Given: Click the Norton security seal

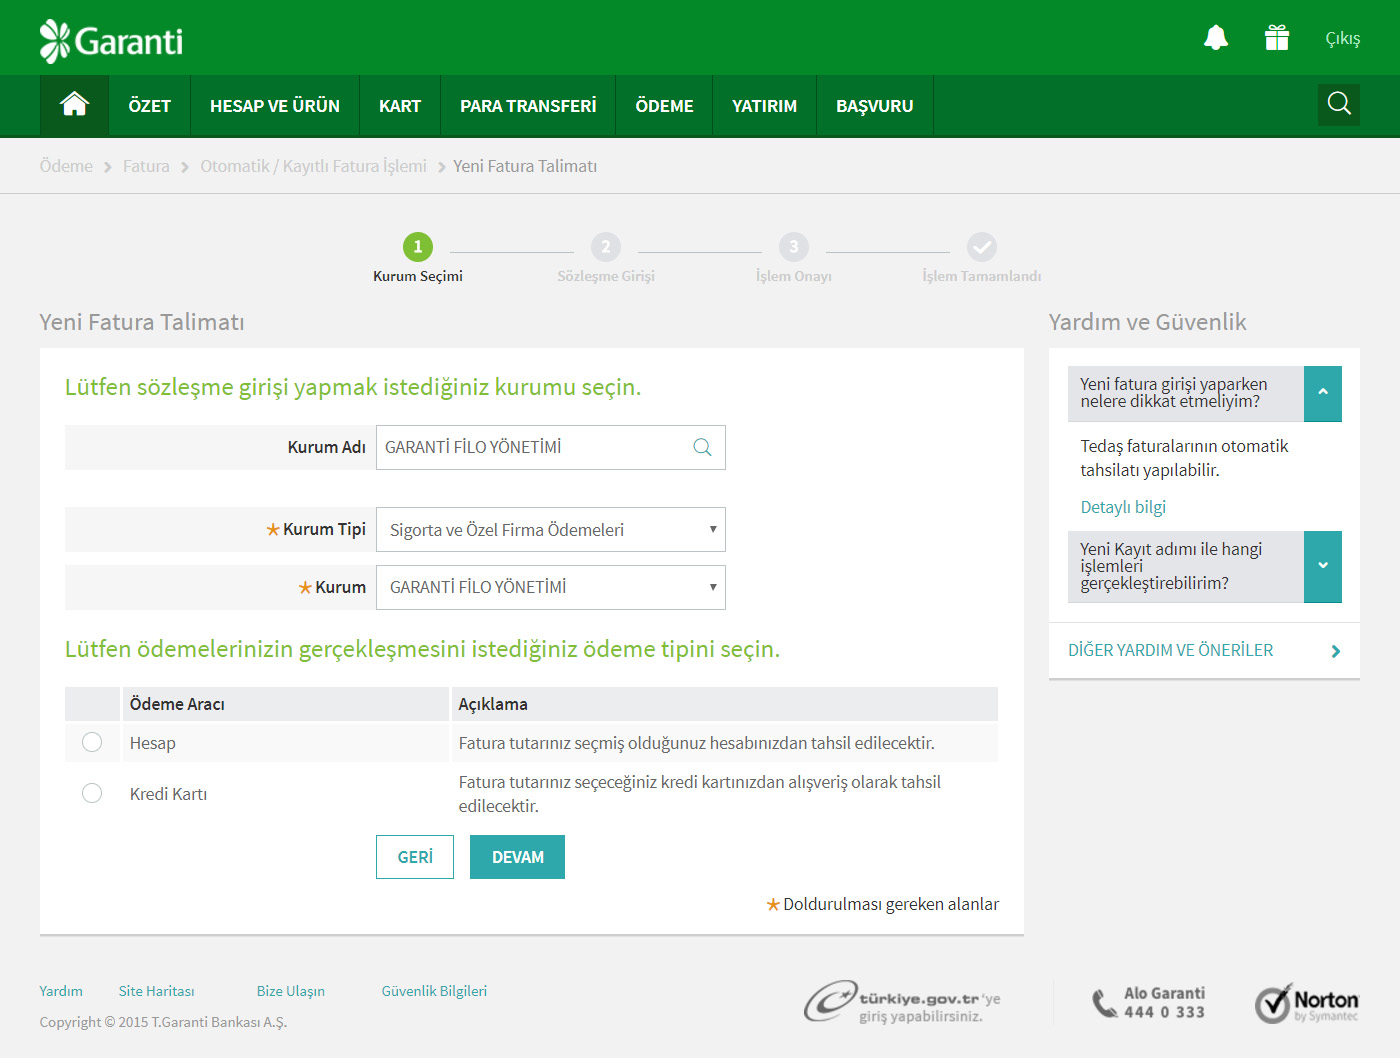Looking at the screenshot, I should click(1307, 1003).
